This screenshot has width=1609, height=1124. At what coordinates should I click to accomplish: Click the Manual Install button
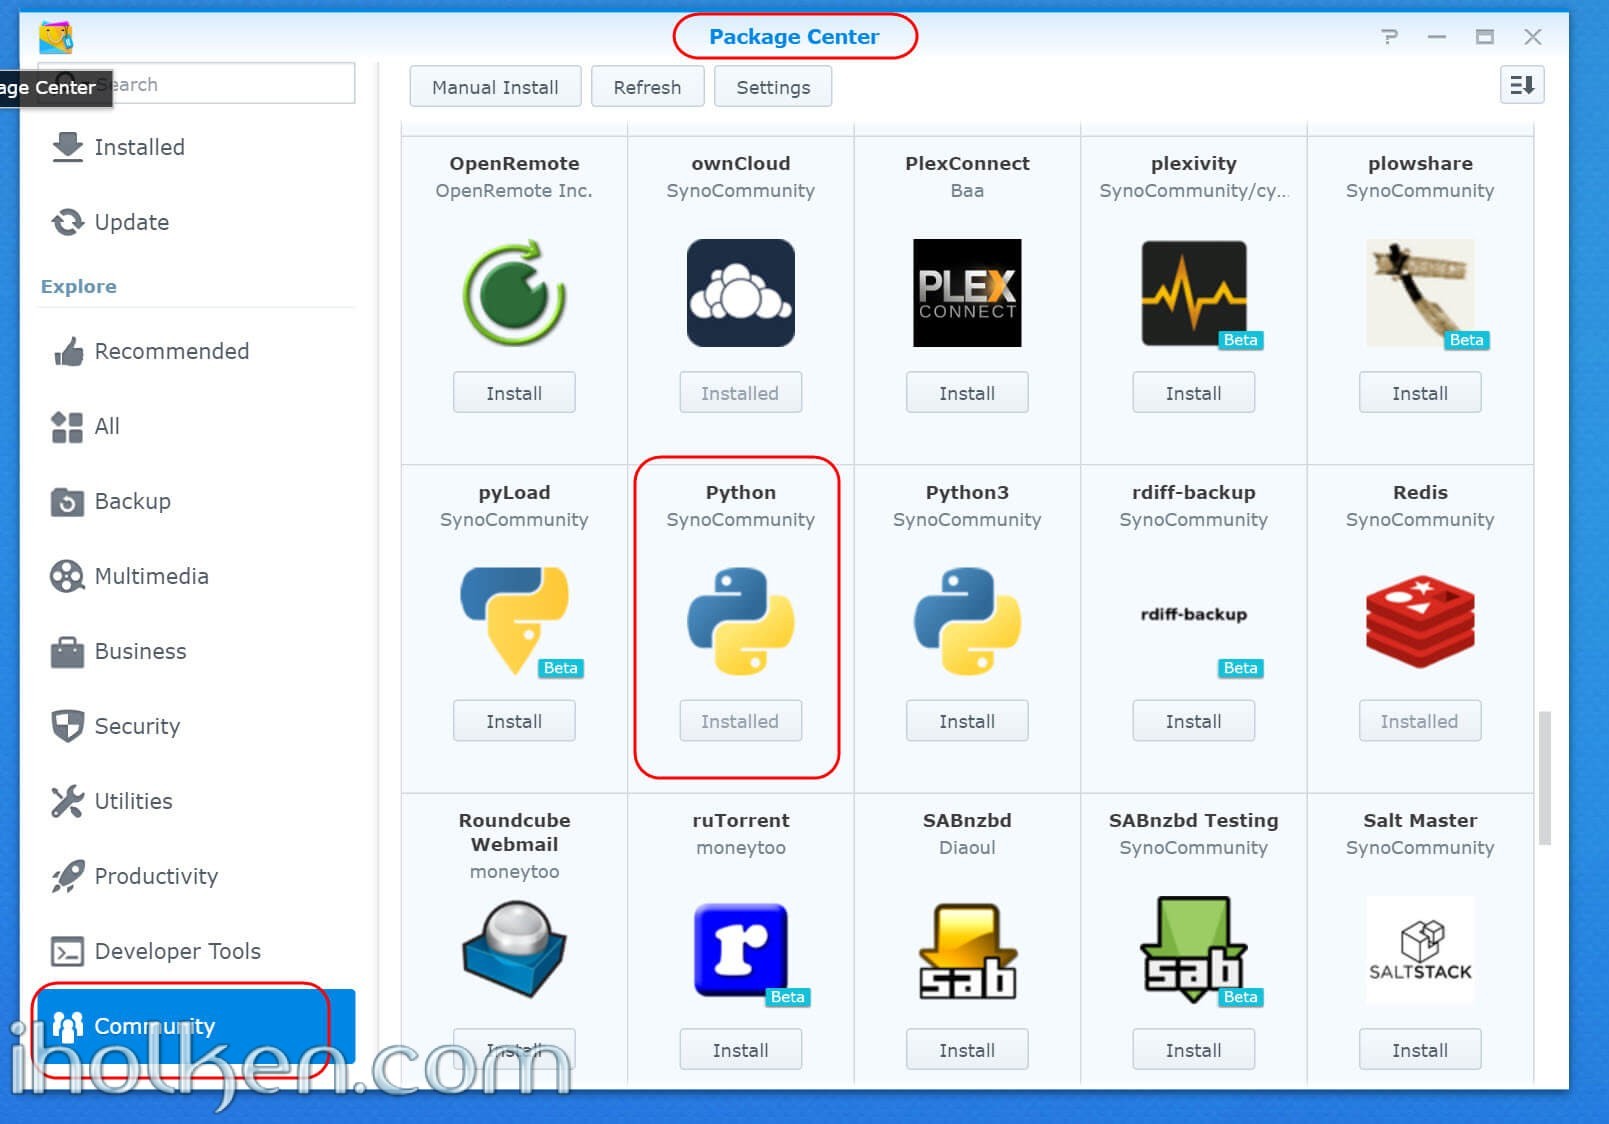(495, 87)
